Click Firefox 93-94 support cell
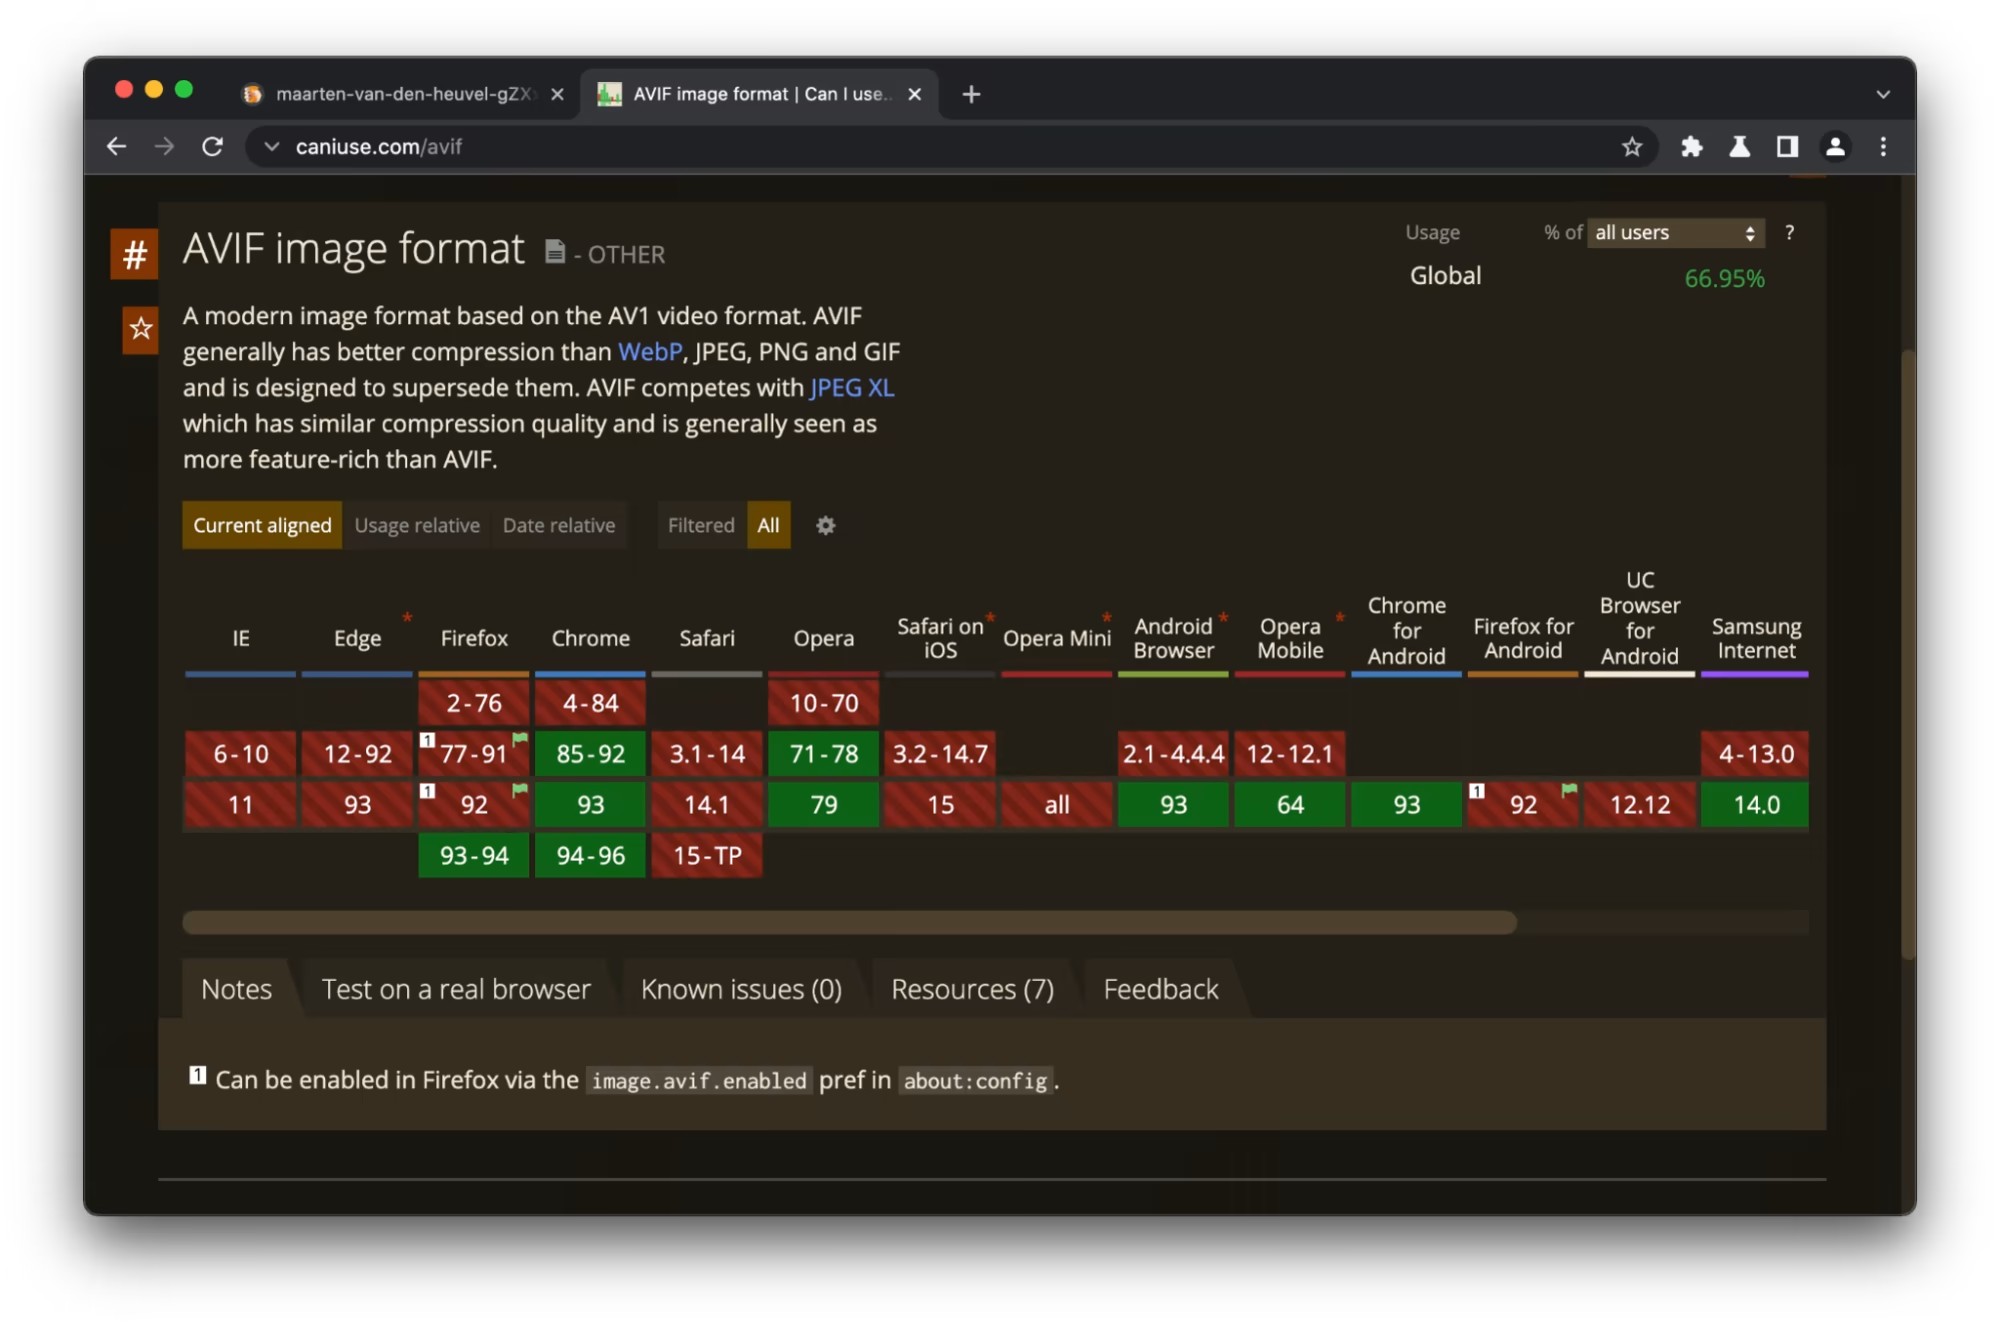The image size is (2000, 1327). tap(474, 856)
